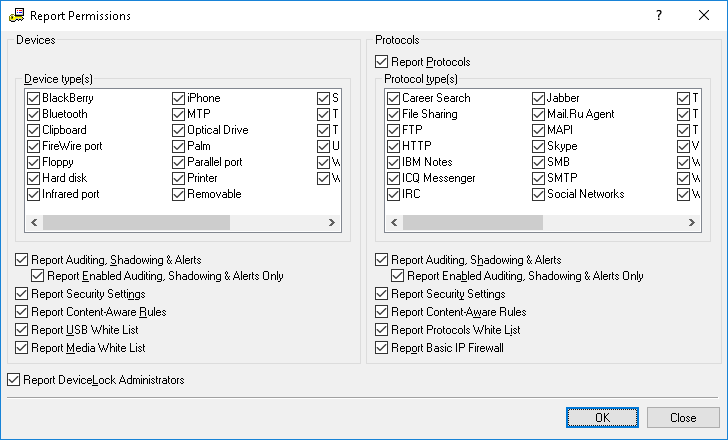Screen dimensions: 728x440
Task: Toggle the Report Protocols checkbox
Action: pyautogui.click(x=382, y=62)
